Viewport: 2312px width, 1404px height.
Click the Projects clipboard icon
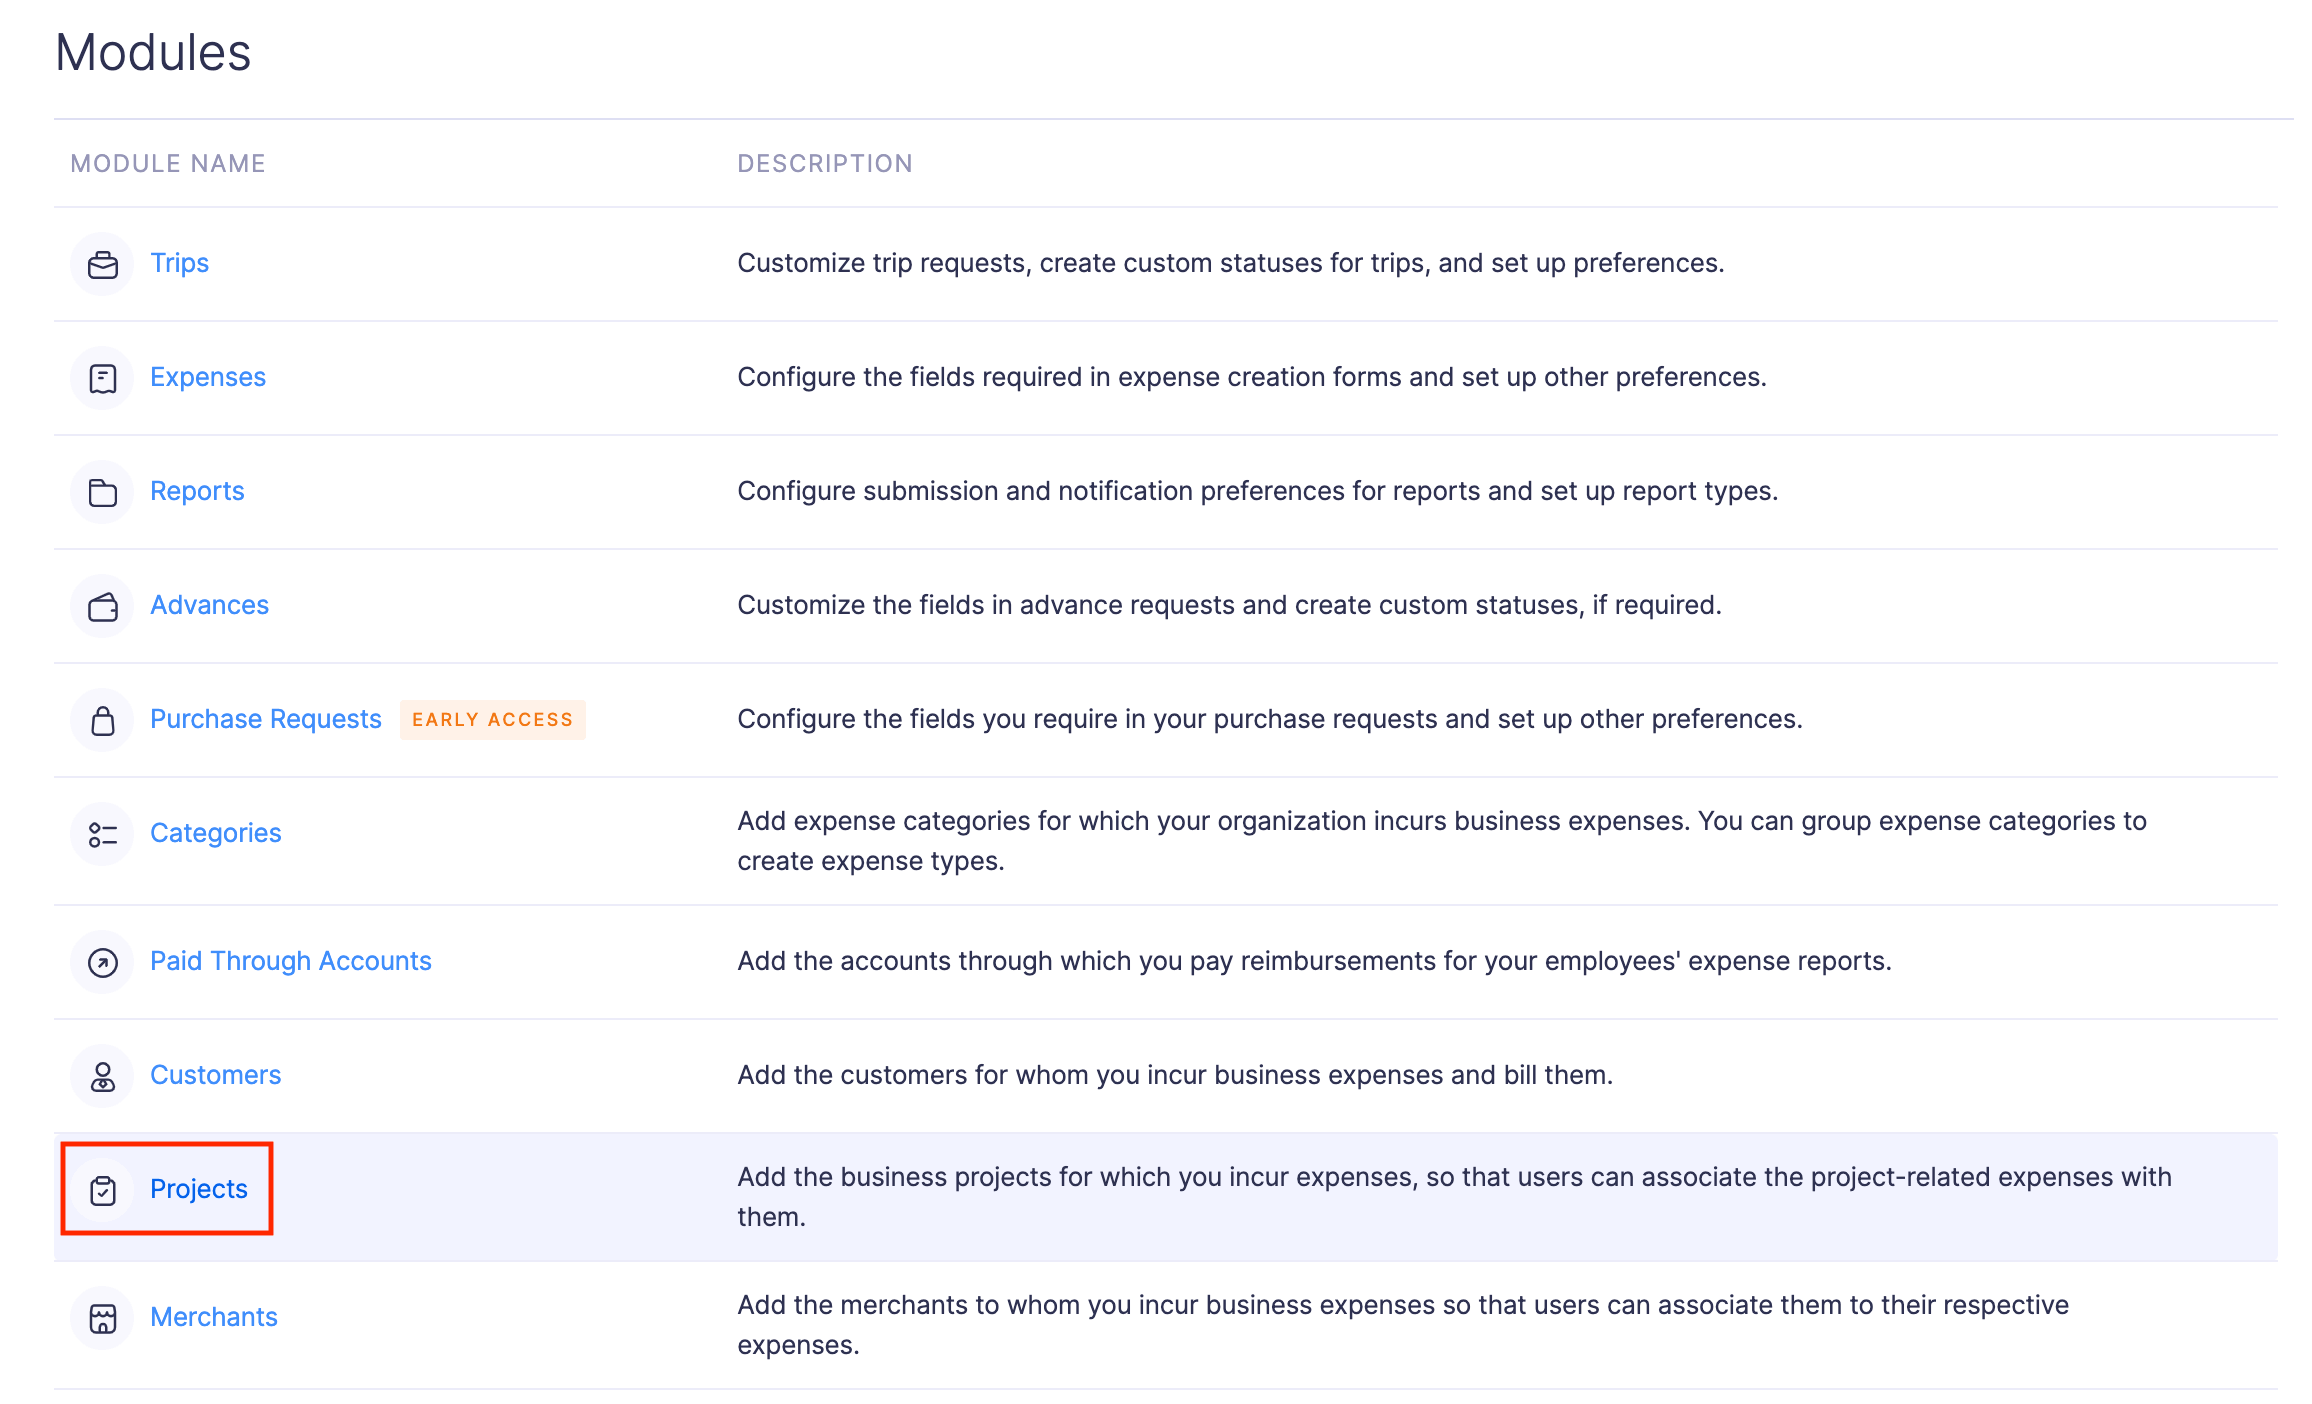[x=102, y=1190]
